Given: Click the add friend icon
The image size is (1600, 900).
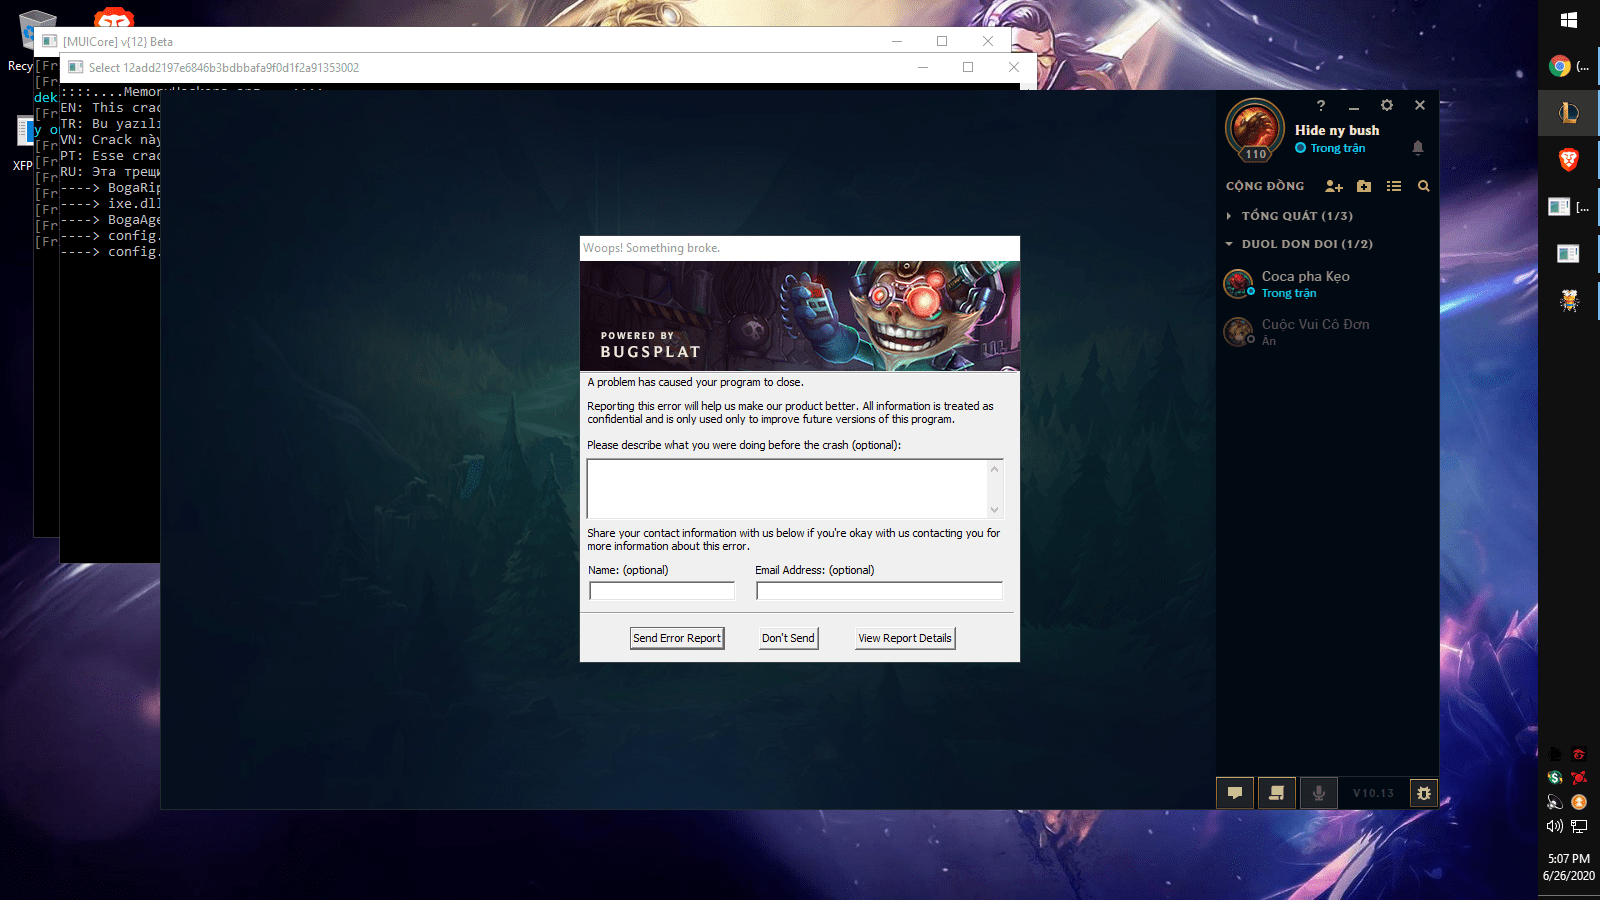Looking at the screenshot, I should click(x=1334, y=186).
